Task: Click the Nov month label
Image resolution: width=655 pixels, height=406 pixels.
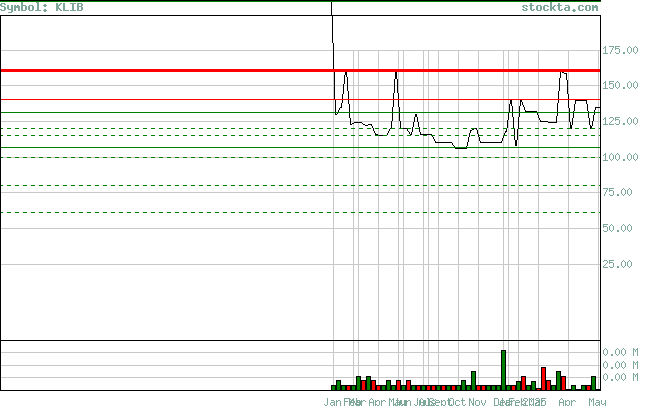Action: 477,402
